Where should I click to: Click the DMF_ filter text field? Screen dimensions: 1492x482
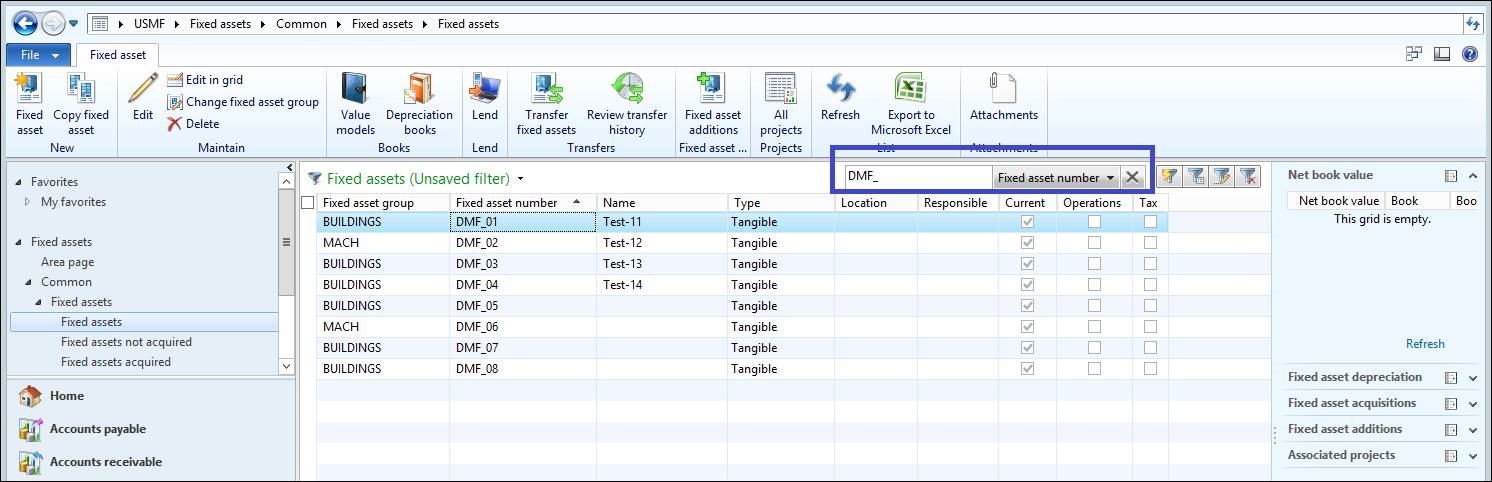(x=916, y=178)
